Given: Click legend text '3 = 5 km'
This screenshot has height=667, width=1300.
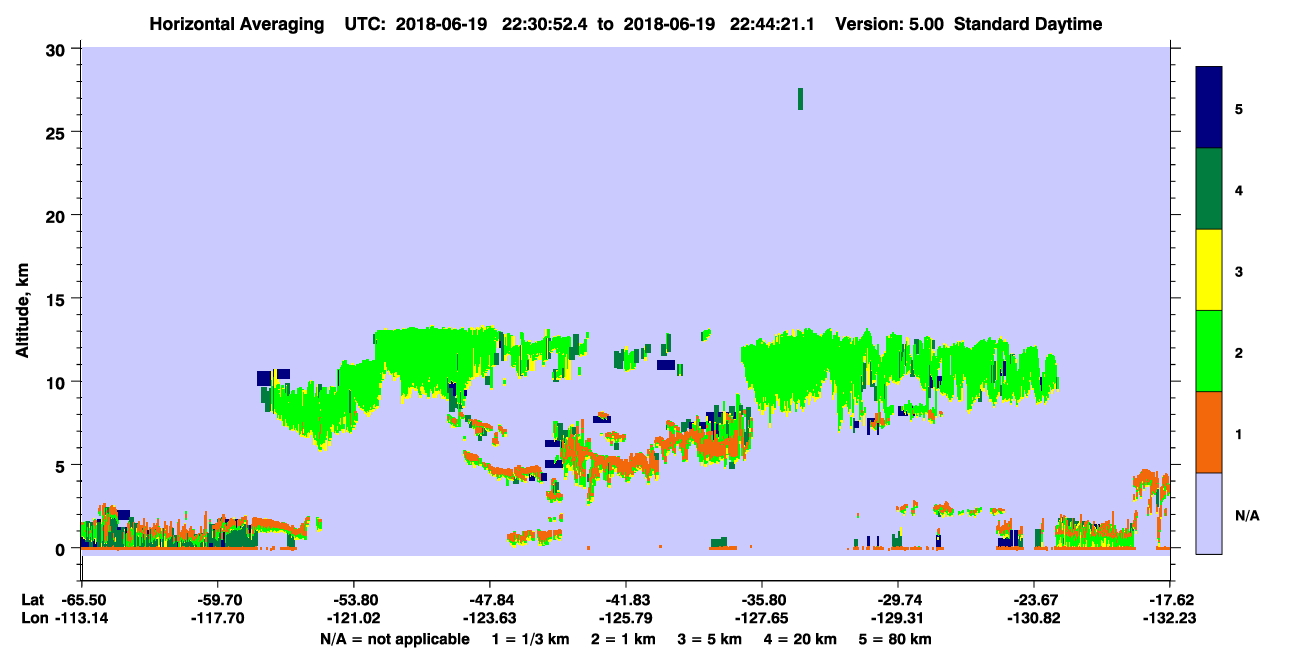Looking at the screenshot, I should click(709, 639).
